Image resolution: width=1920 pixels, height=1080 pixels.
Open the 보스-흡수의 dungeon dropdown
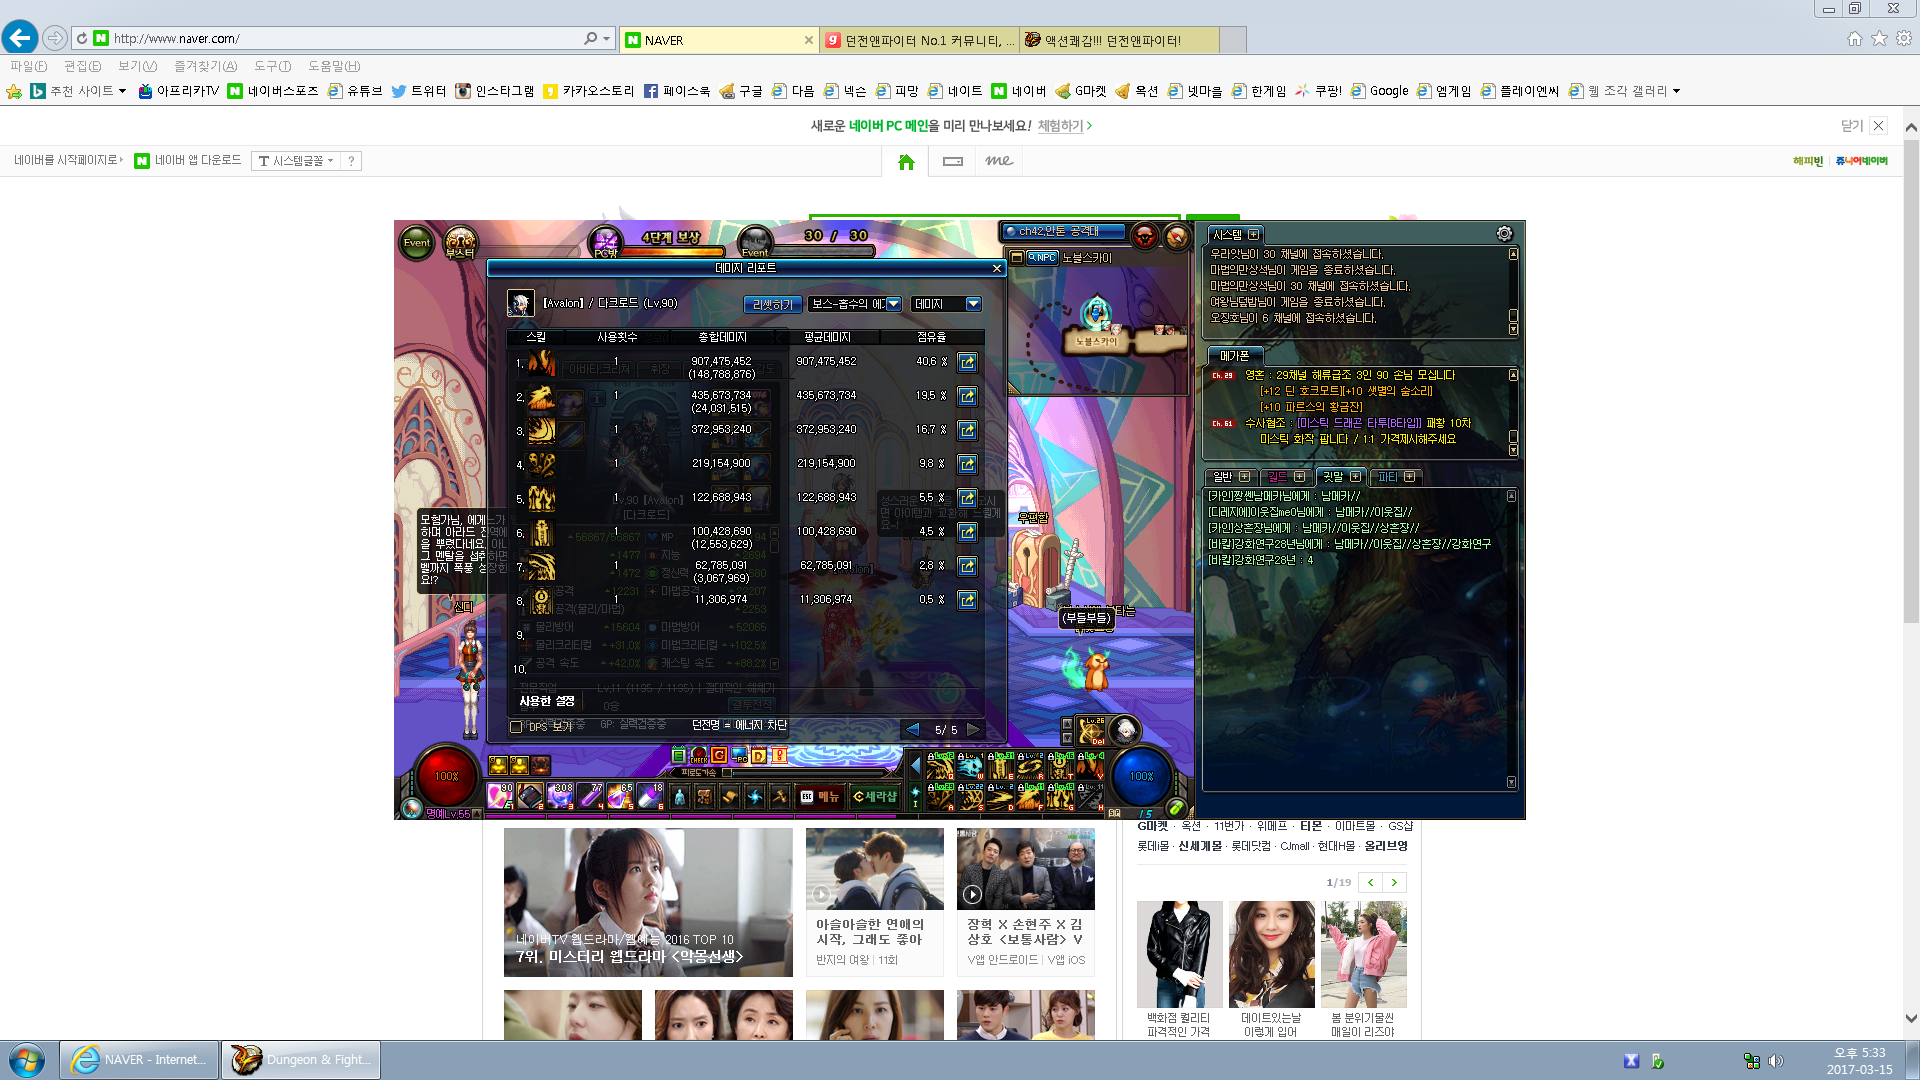pos(893,304)
